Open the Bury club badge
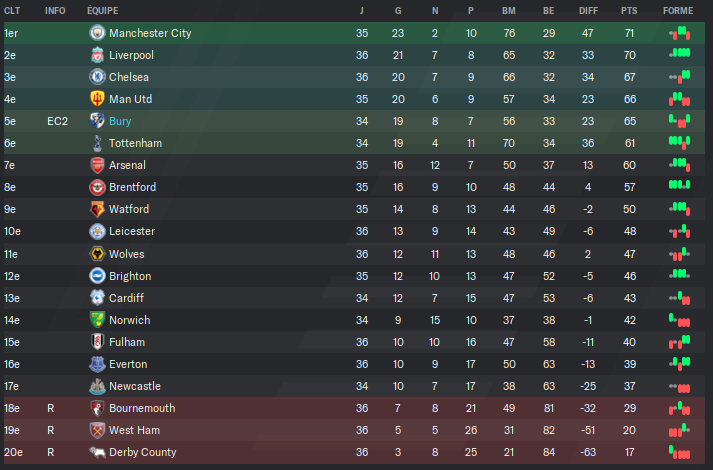The height and width of the screenshot is (470, 713). coord(97,121)
